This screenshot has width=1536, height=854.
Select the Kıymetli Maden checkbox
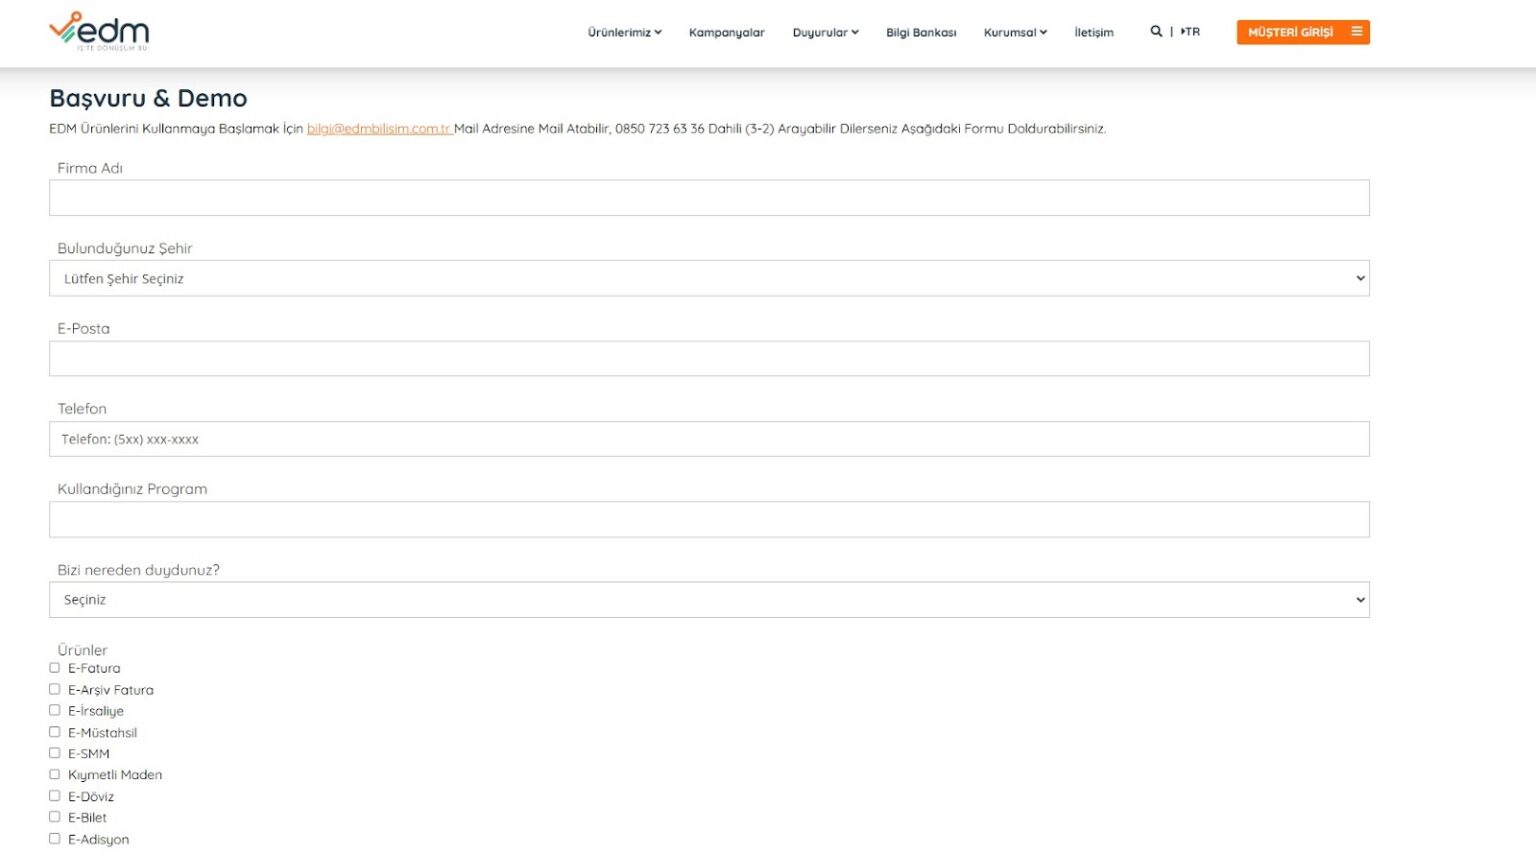pyautogui.click(x=55, y=775)
